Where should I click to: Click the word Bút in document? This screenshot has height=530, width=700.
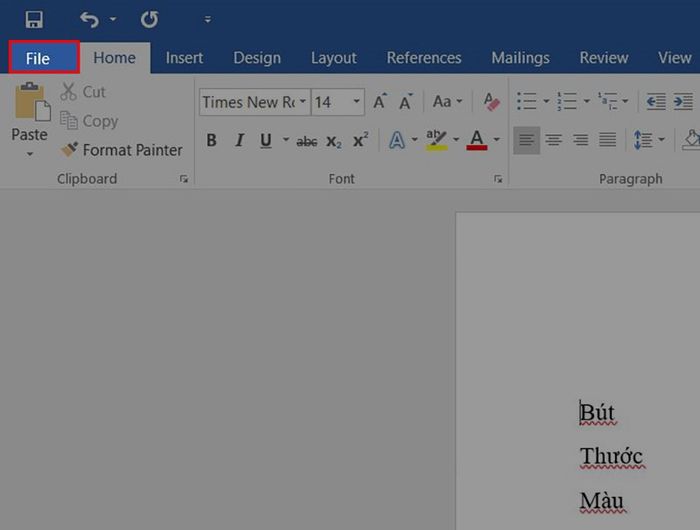[597, 413]
